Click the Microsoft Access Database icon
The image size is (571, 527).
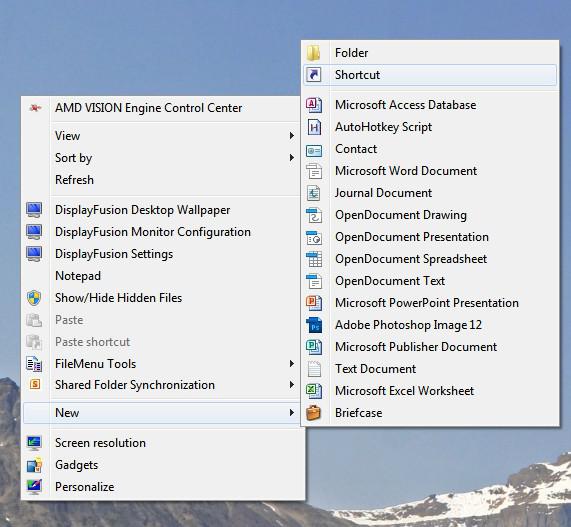coord(314,105)
